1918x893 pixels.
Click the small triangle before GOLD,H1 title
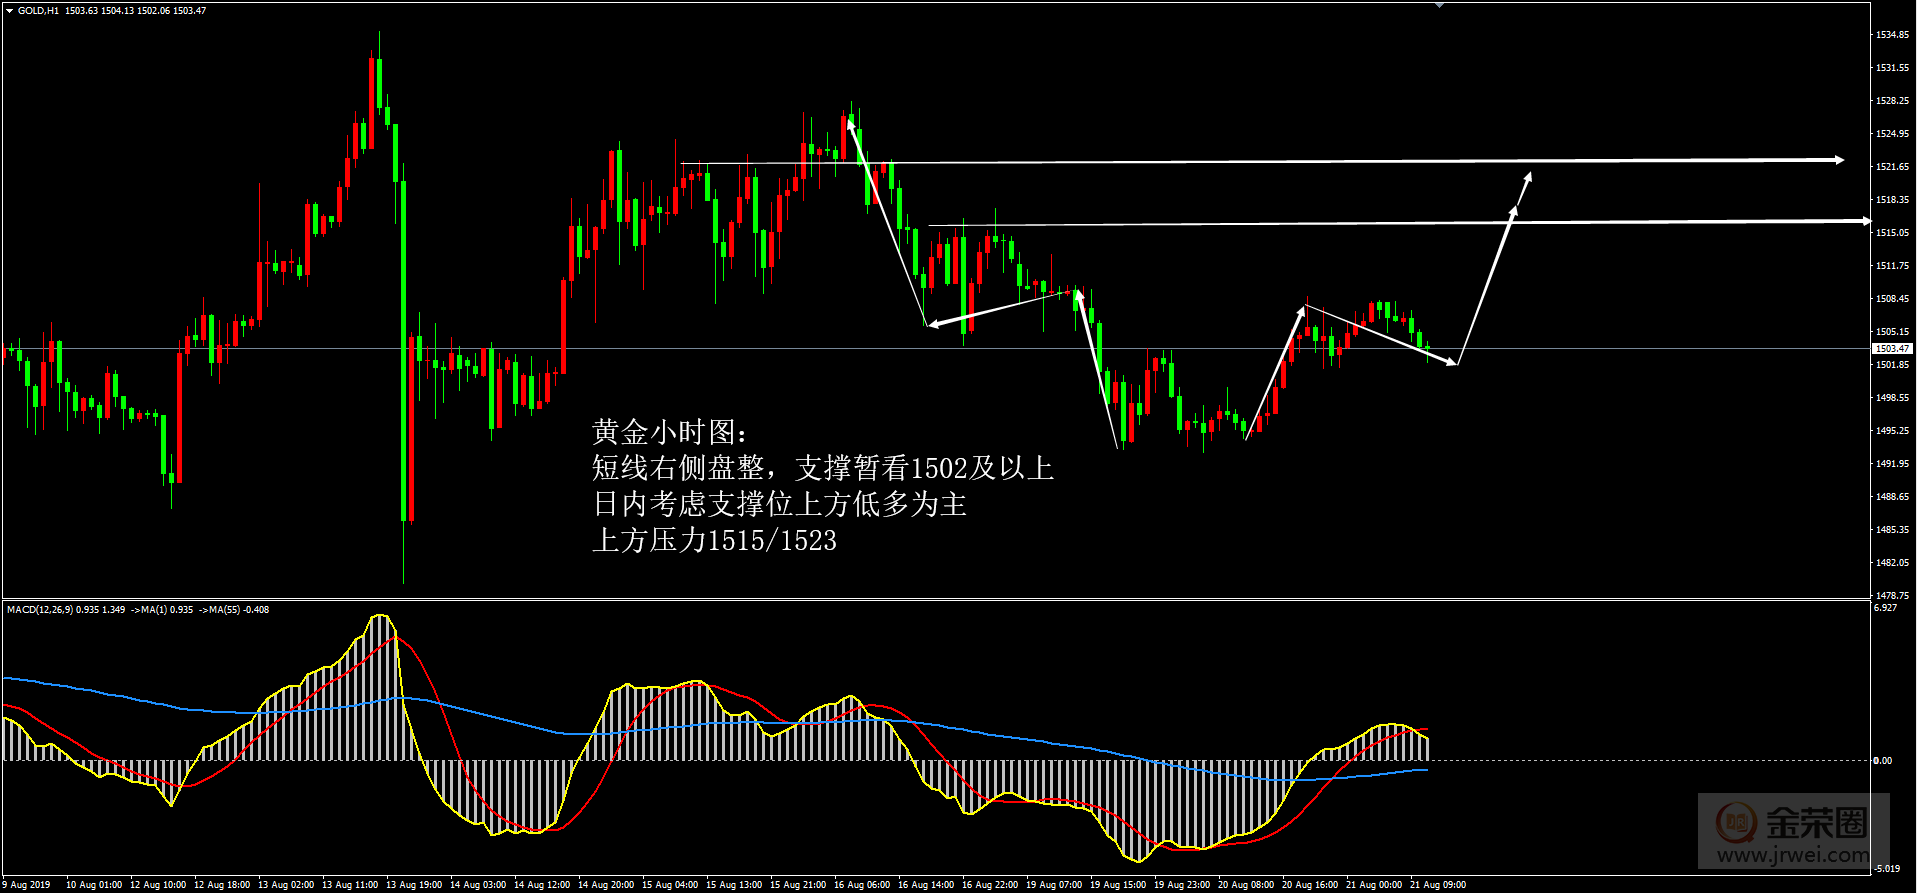pos(9,11)
